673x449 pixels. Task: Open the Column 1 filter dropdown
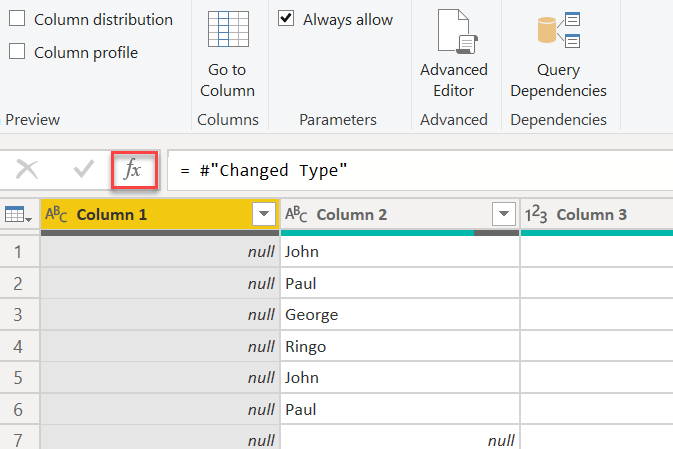tap(263, 214)
